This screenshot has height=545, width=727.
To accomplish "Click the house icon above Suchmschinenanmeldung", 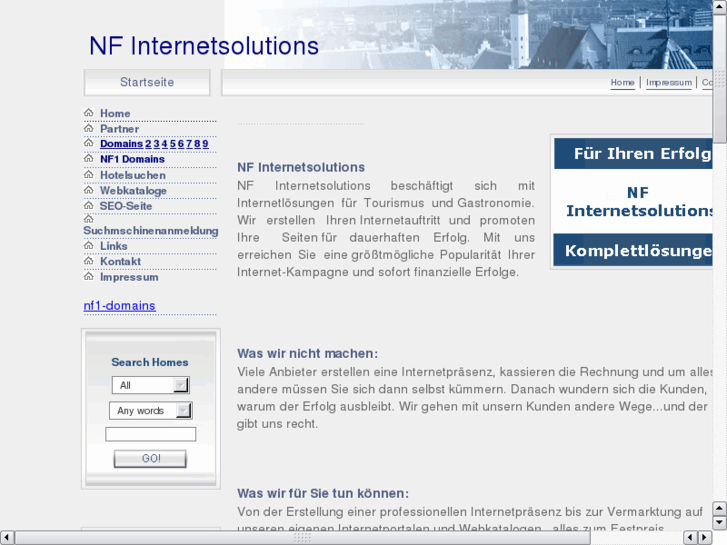I will click(89, 219).
